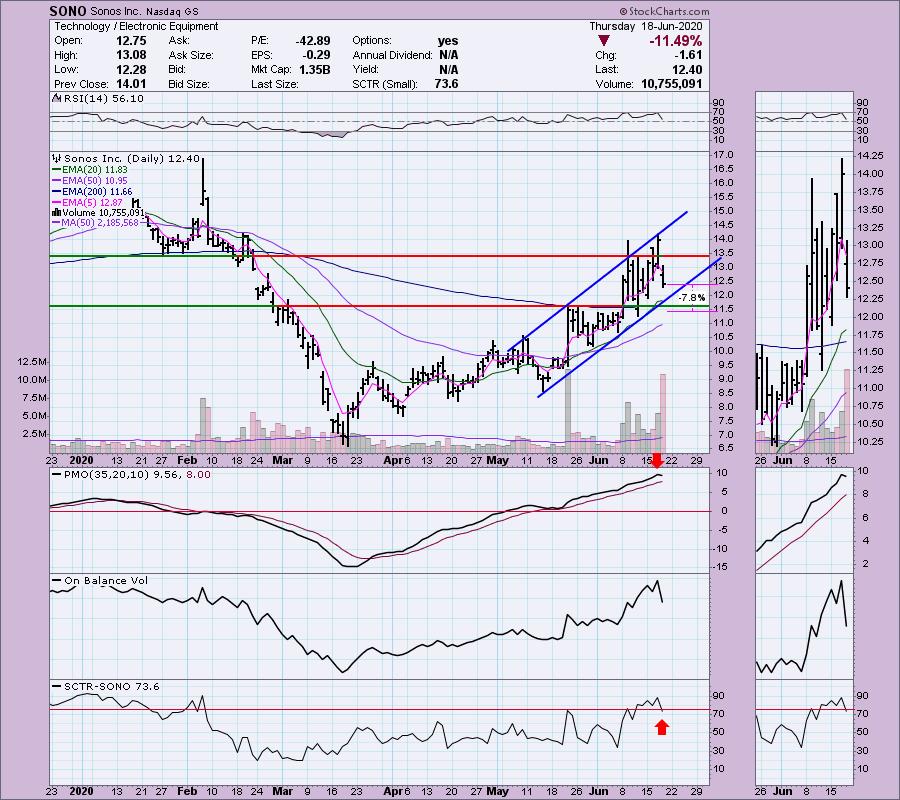
Task: Click the High value 13.08
Action: point(131,55)
